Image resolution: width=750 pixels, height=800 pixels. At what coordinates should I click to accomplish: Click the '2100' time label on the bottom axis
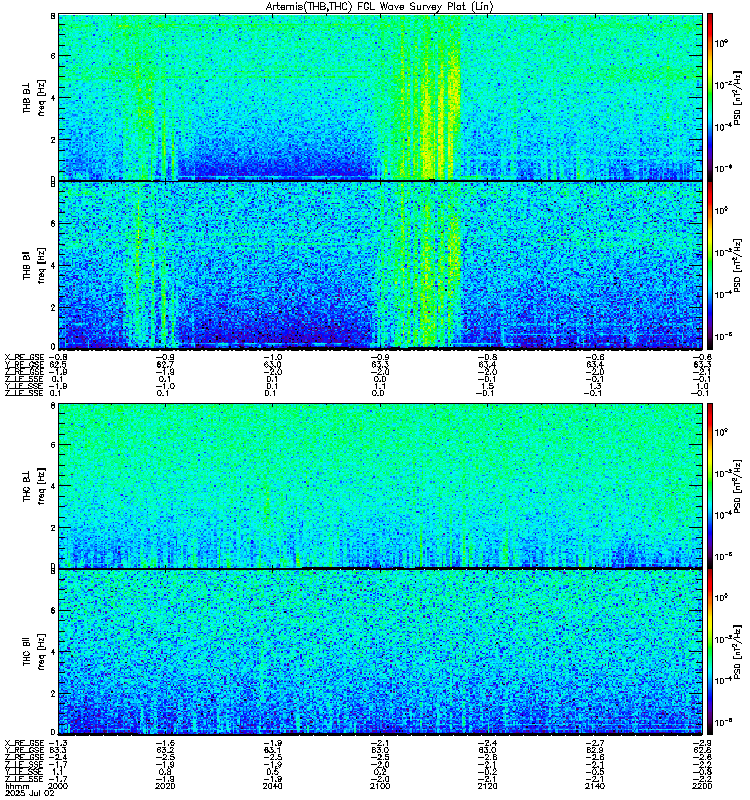pos(380,786)
